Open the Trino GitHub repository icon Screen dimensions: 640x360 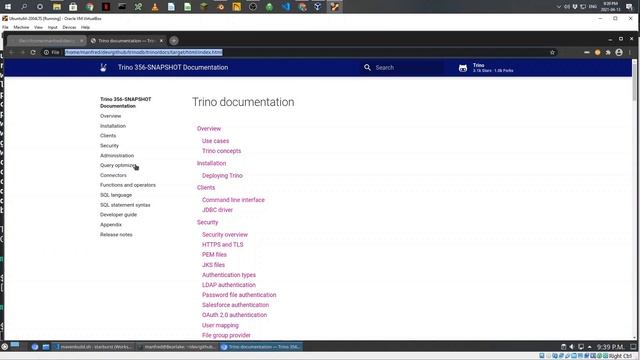463,68
